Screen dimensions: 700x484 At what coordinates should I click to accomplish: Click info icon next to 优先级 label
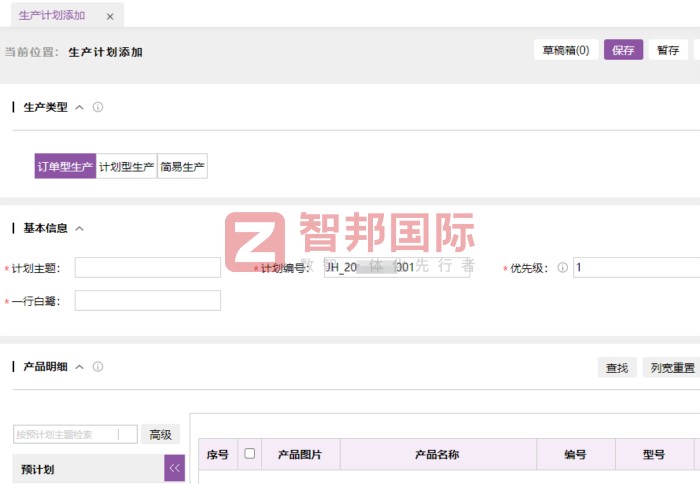(562, 267)
